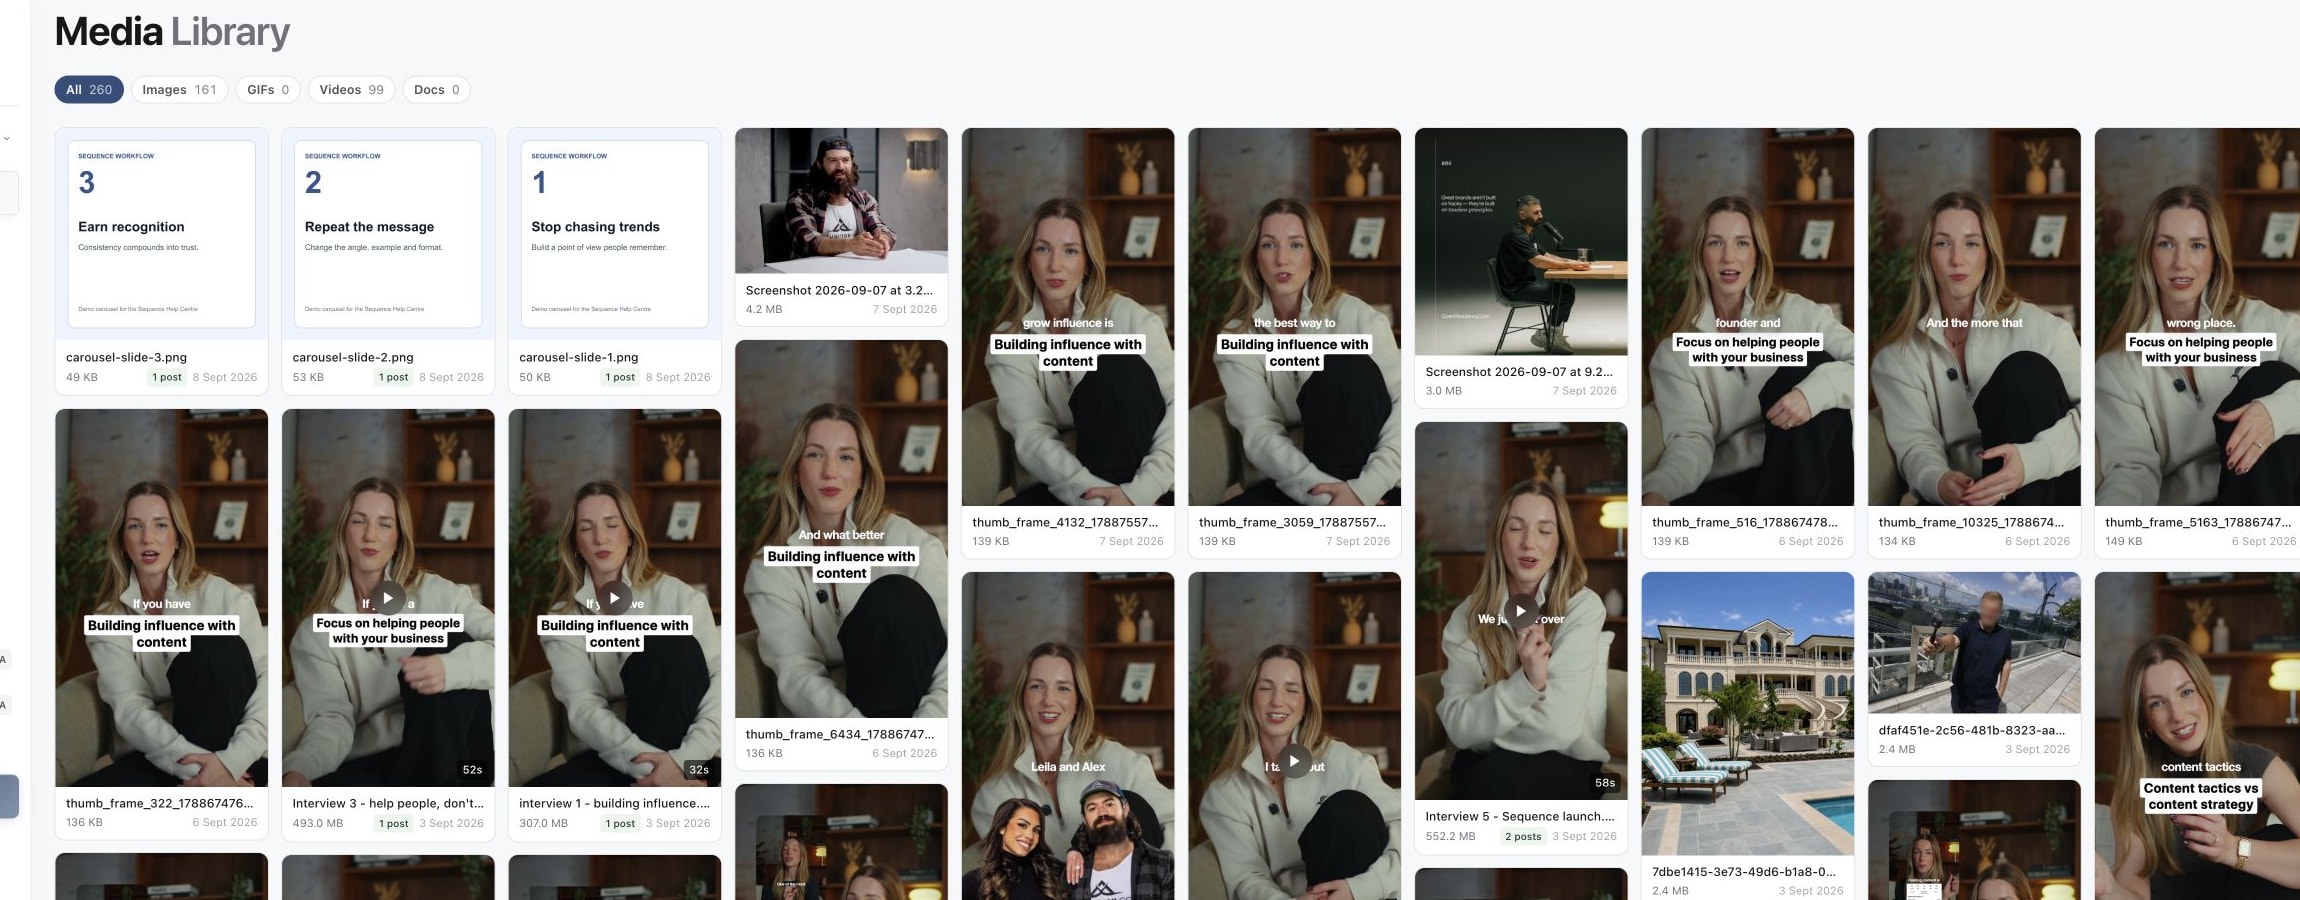The image size is (2300, 900).
Task: Open the podcast desk Screenshot 3.0 MB thumbnail
Action: point(1521,241)
